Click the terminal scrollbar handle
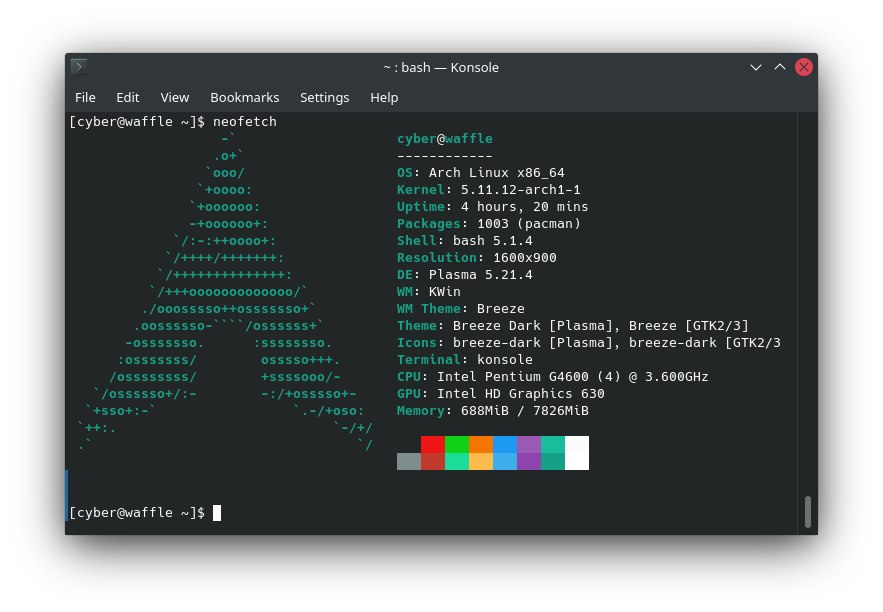Image resolution: width=883 pixels, height=612 pixels. click(808, 511)
